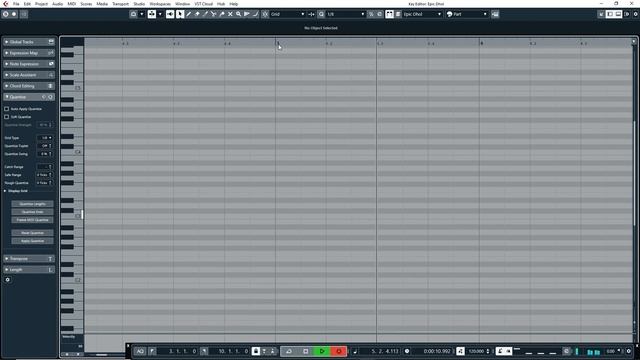Toggle Acoustic Feedback speaker icon

(170, 14)
